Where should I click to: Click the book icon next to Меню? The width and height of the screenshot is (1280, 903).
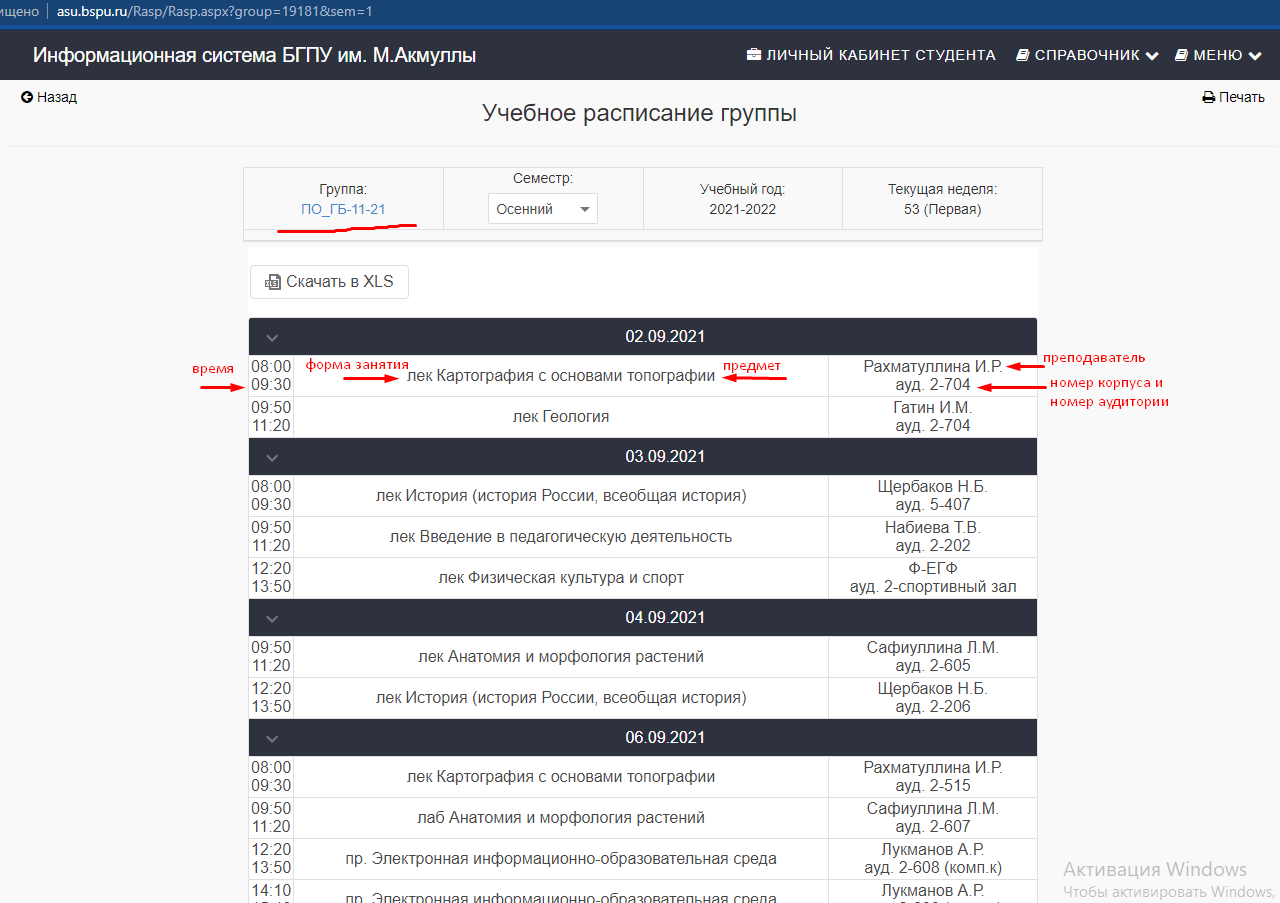tap(1181, 55)
